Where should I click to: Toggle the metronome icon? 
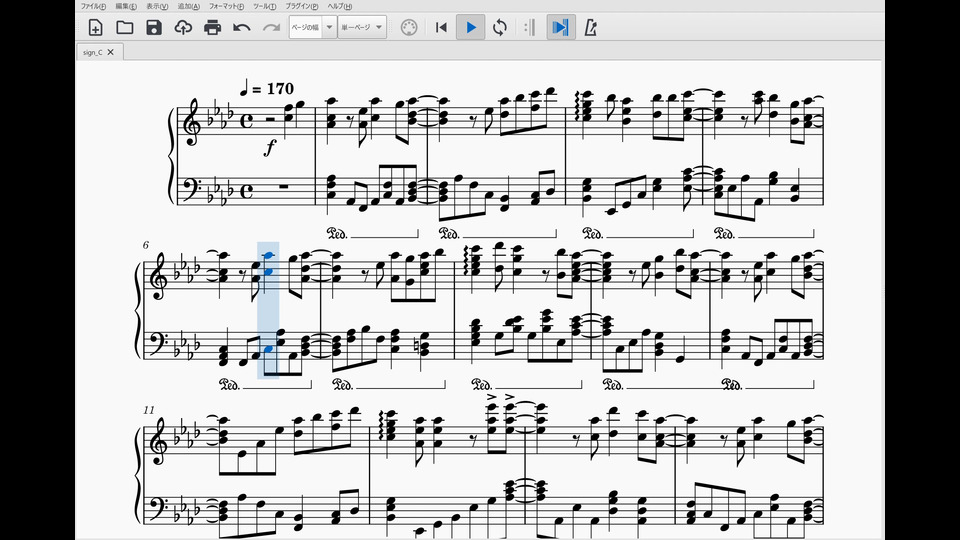tap(590, 28)
